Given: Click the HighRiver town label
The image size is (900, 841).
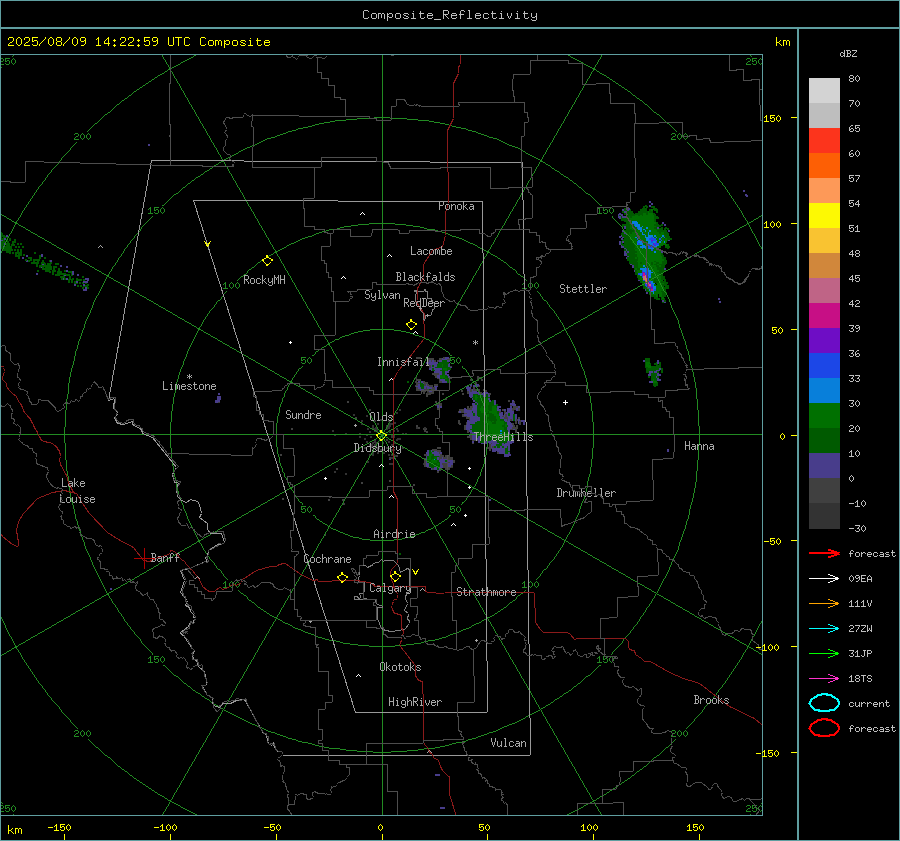Looking at the screenshot, I should click(x=415, y=702).
